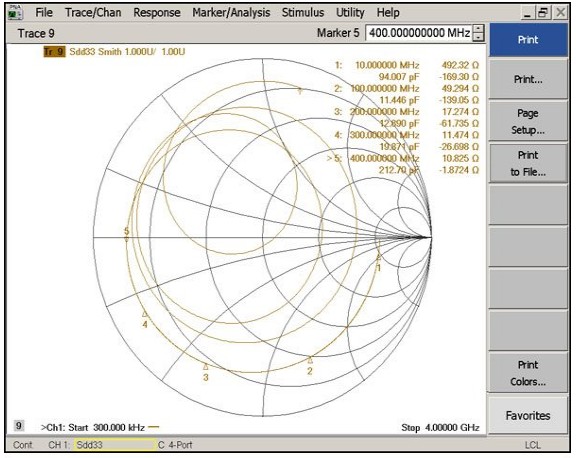Select marker 5 on Smith chart
The image size is (576, 458).
tap(126, 239)
